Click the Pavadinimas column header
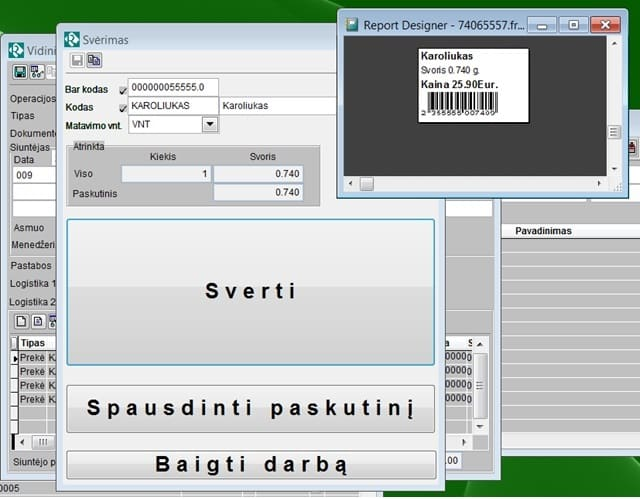Viewport: 640px width, 499px height. (x=545, y=231)
